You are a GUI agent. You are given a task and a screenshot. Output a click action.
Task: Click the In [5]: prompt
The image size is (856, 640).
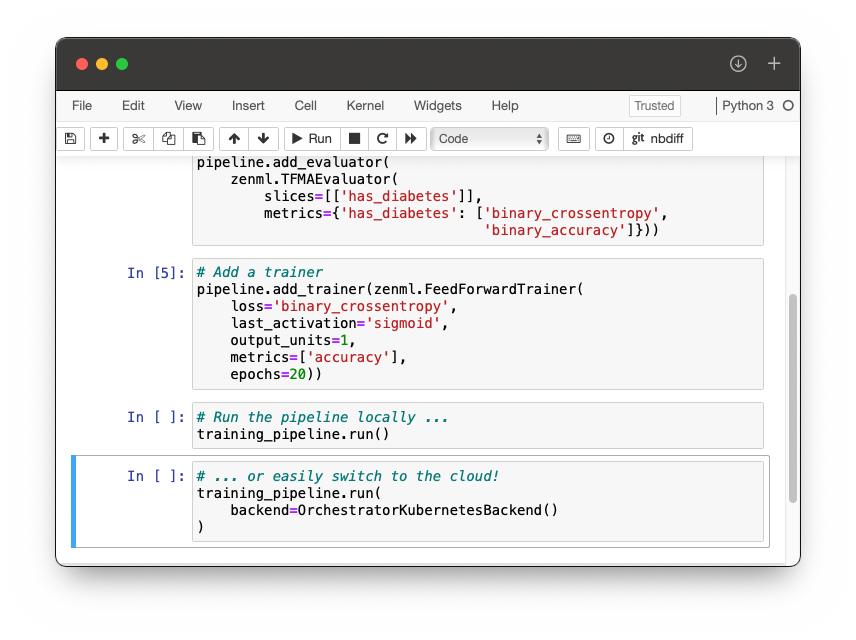[156, 272]
